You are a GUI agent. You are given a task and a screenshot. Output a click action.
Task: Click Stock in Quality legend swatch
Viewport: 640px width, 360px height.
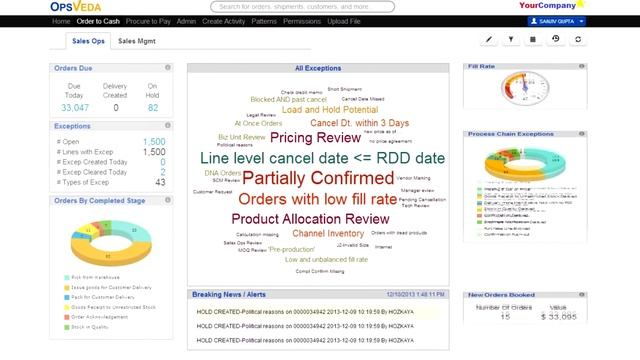click(67, 327)
